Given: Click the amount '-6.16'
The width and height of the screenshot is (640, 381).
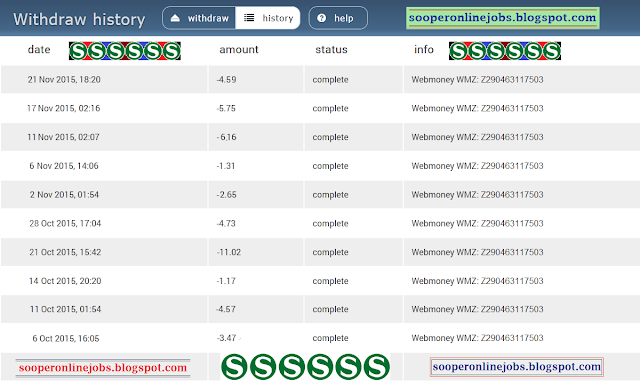Looking at the screenshot, I should click(227, 137).
